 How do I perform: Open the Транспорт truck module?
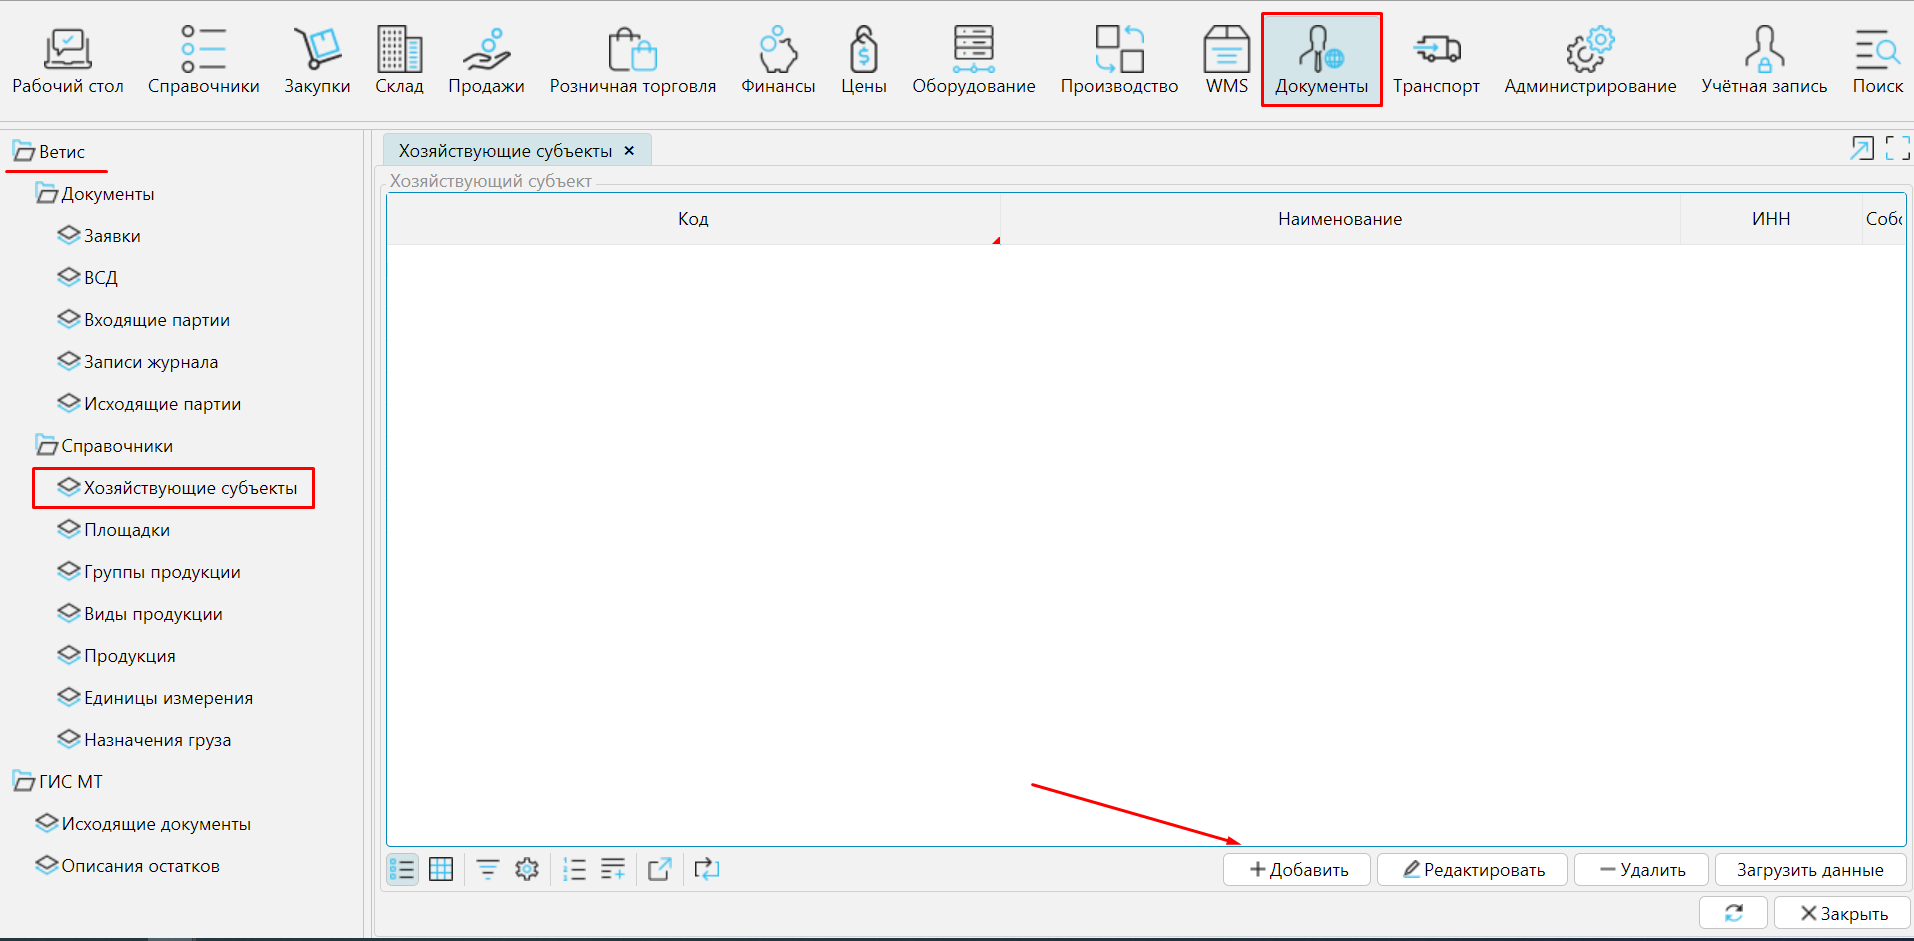click(1435, 60)
